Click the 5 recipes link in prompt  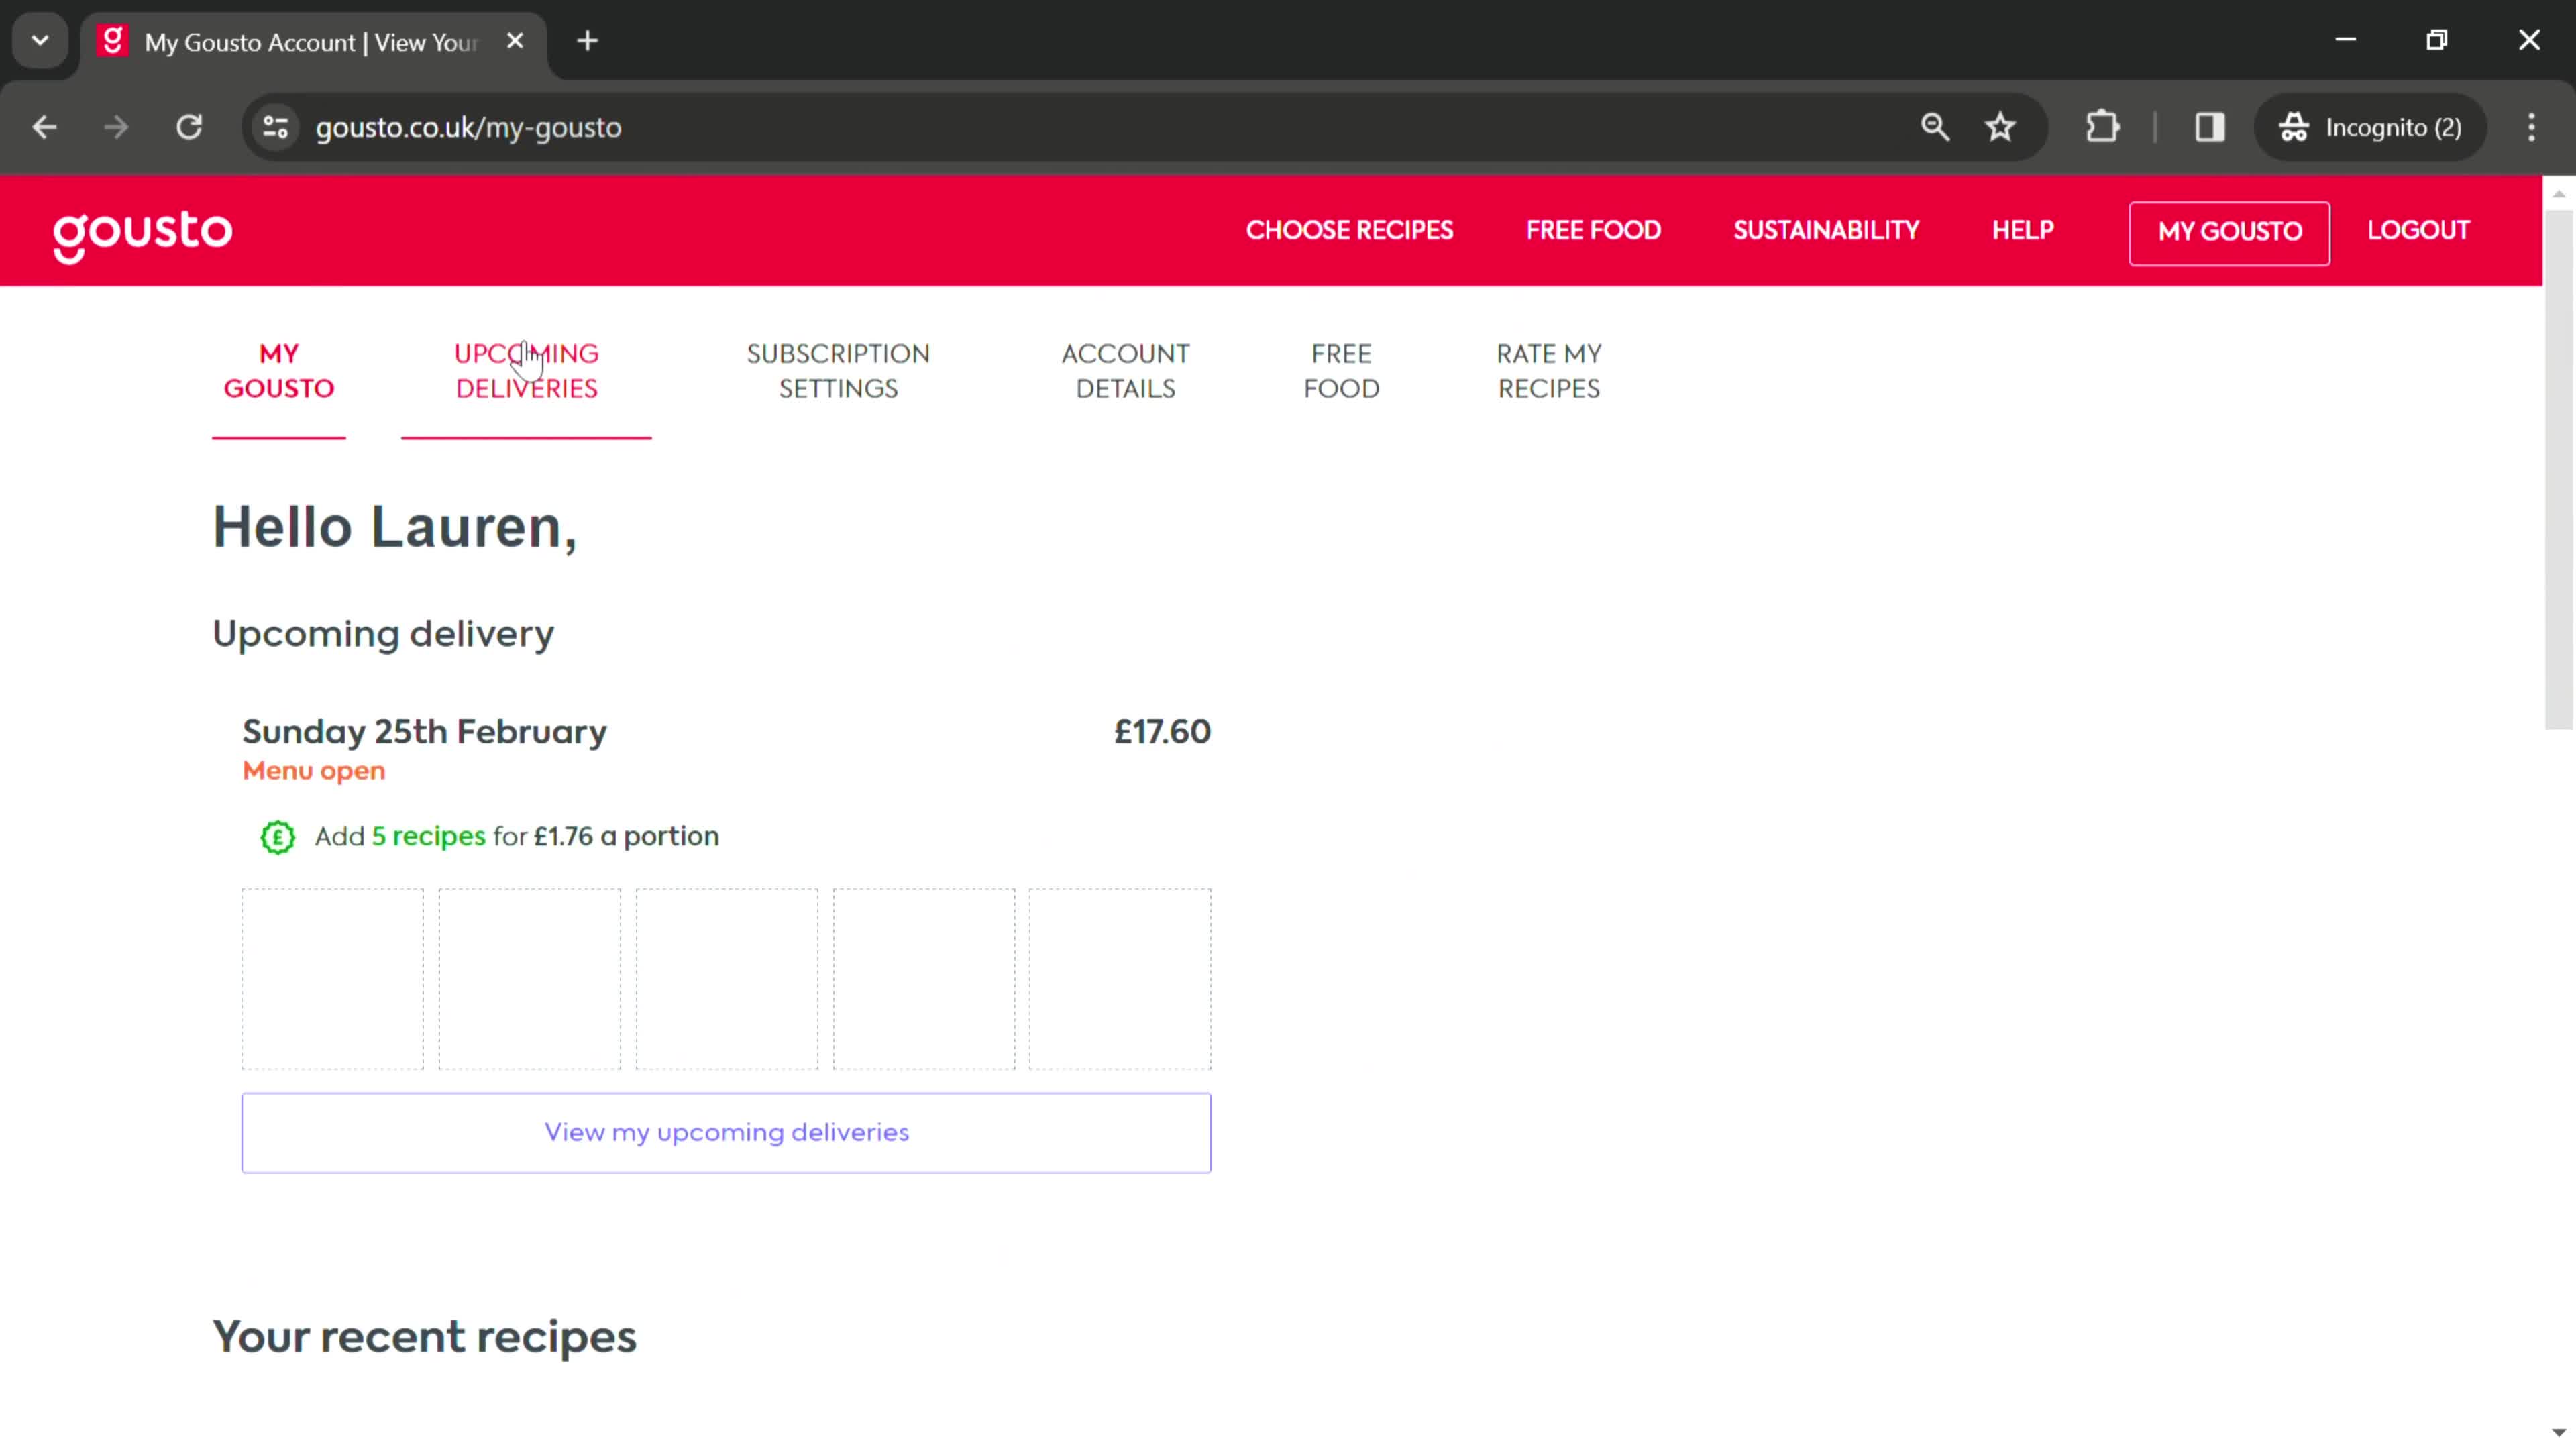430,835
